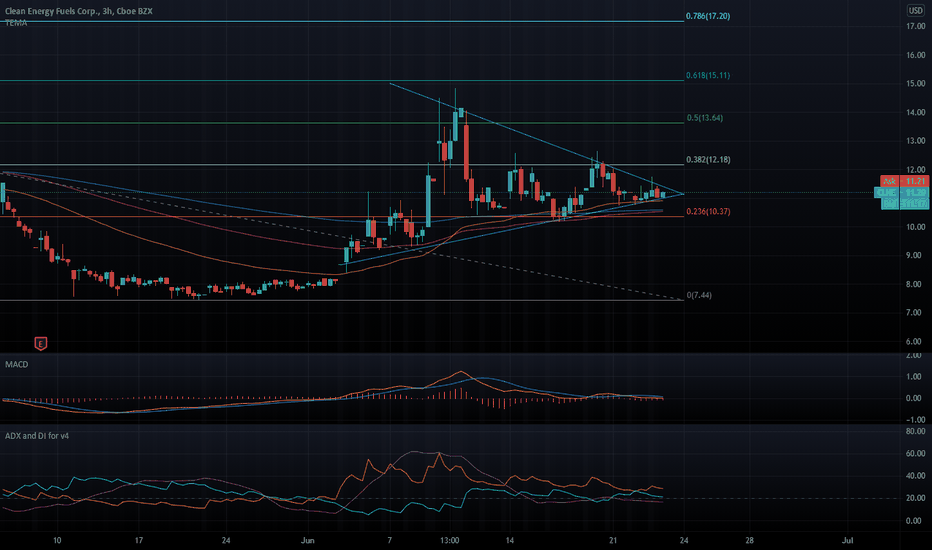Click the 'Jul' date axis label

(x=848, y=540)
